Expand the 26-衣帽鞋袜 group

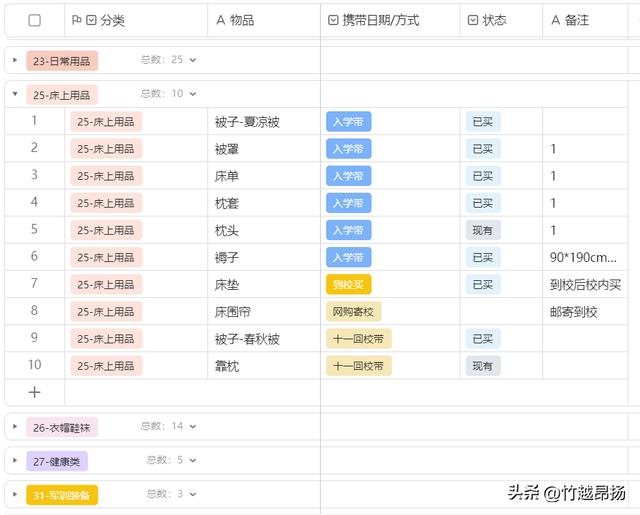tap(15, 426)
